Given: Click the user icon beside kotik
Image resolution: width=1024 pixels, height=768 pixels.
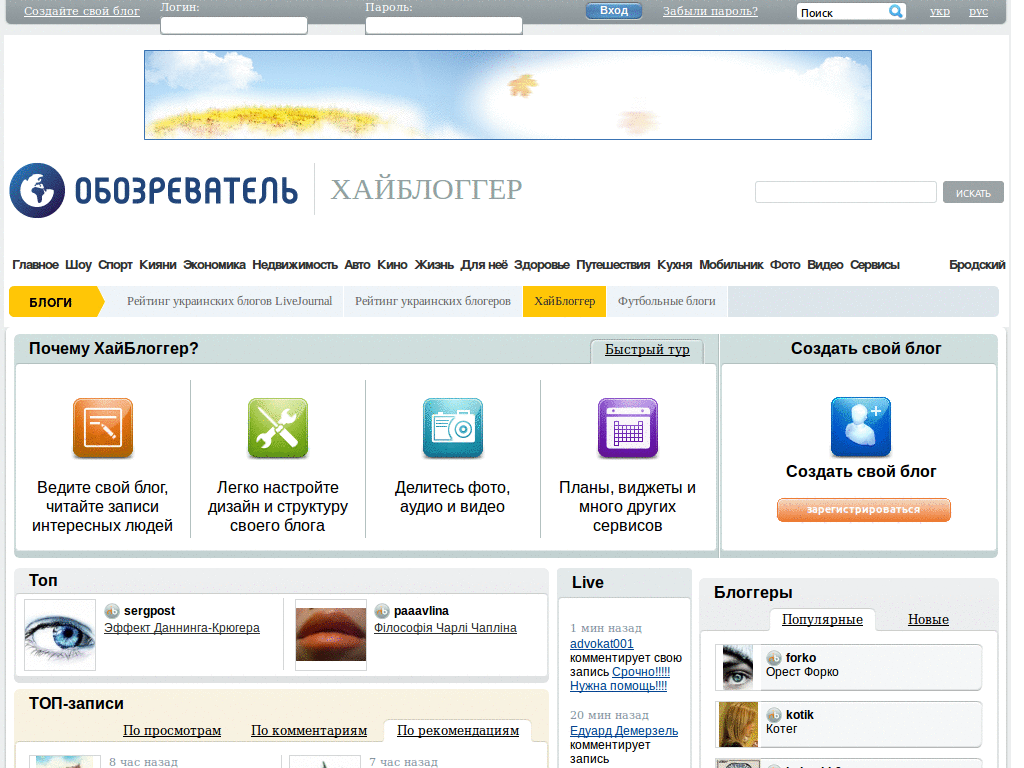Looking at the screenshot, I should (x=774, y=714).
